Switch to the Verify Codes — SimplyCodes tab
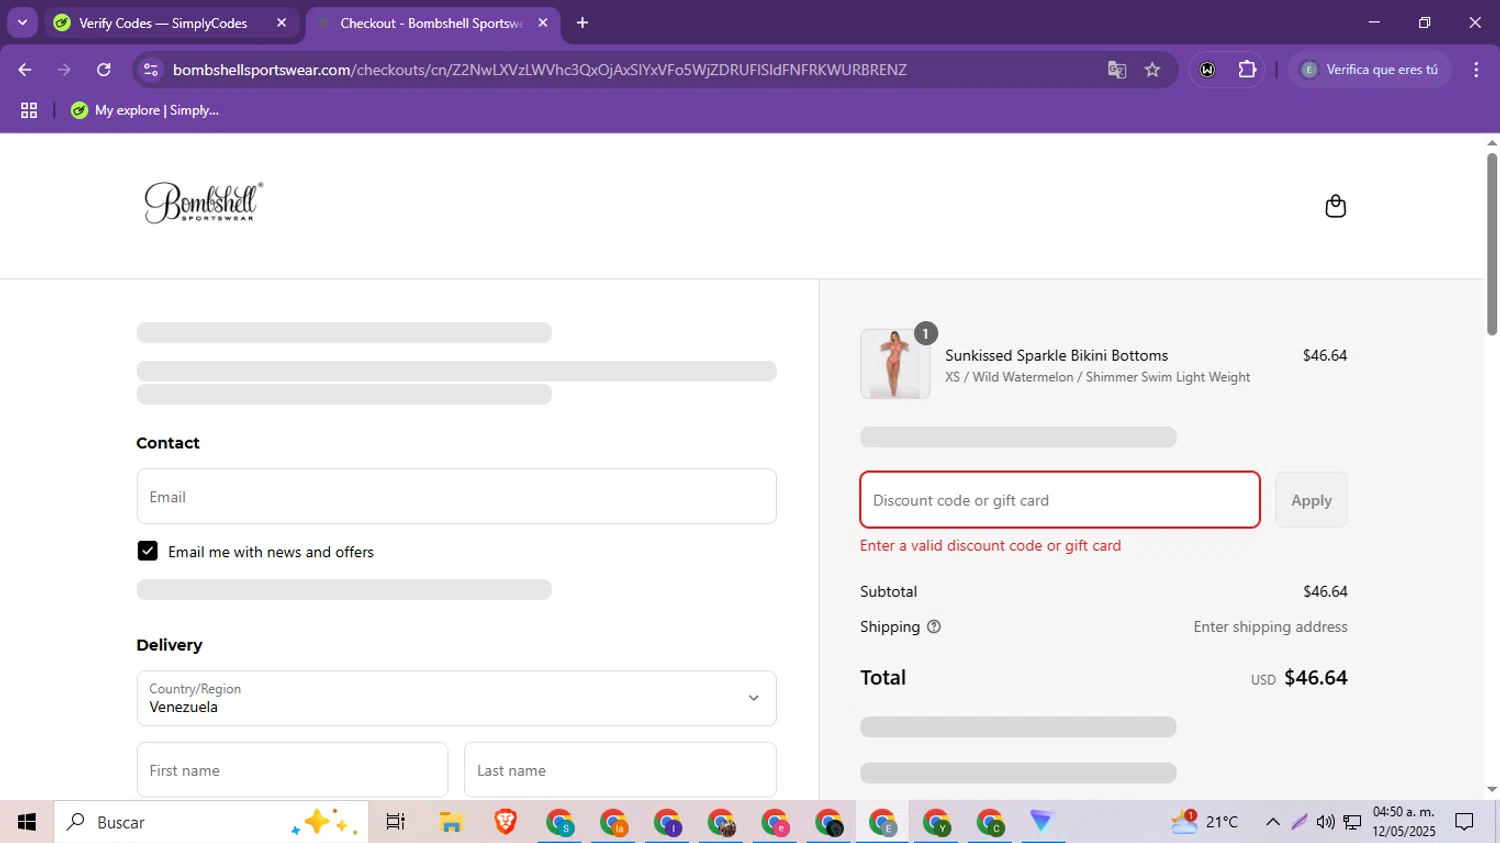Screen dimensions: 1500x843 click(x=162, y=23)
